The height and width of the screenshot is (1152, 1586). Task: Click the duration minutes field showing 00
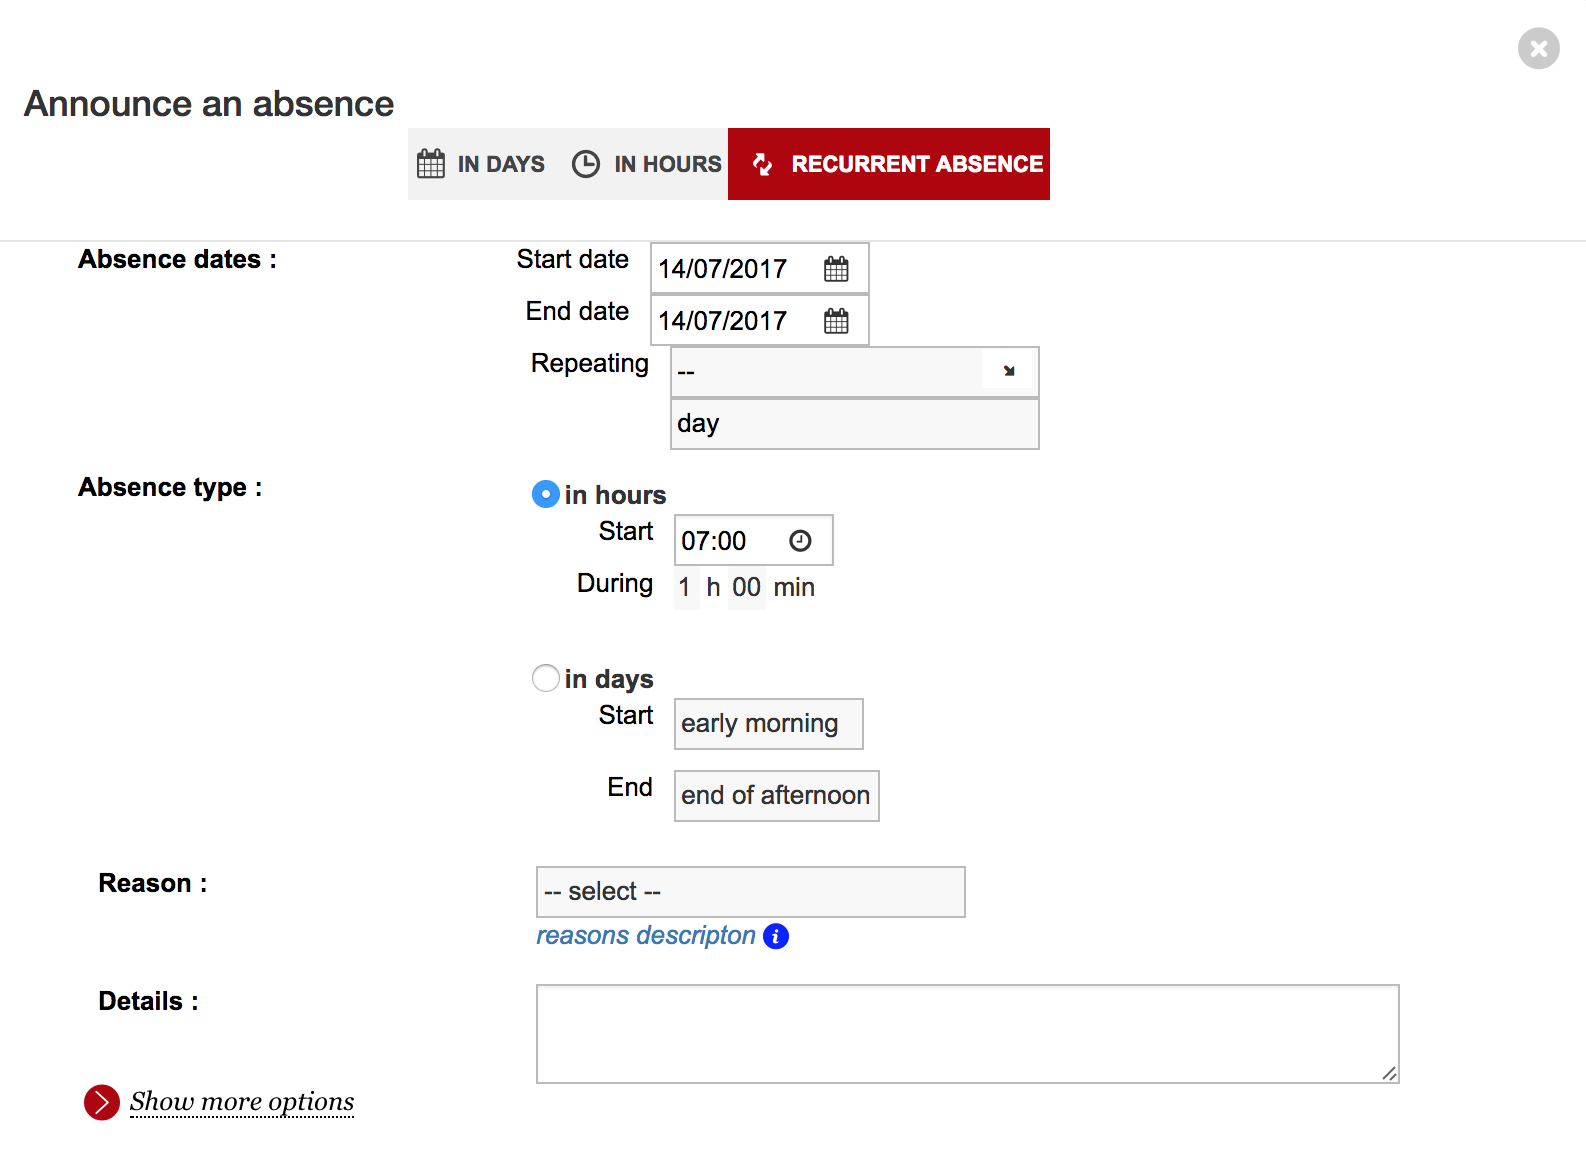tap(746, 587)
